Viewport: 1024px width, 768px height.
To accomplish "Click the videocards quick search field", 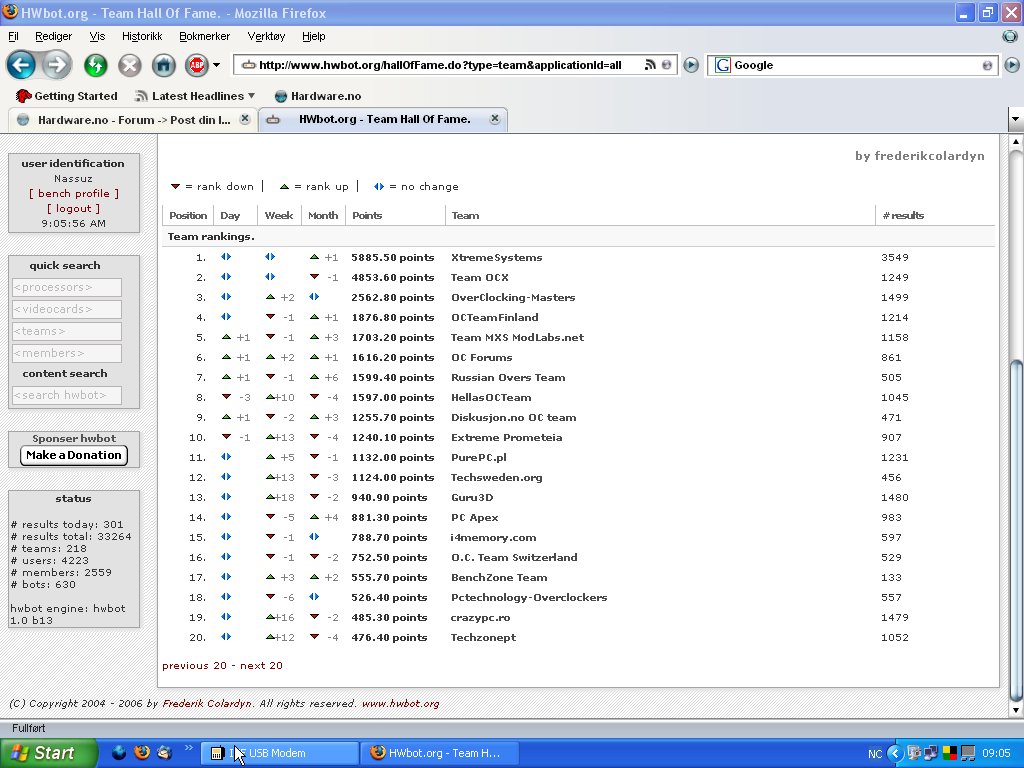I will click(x=67, y=310).
